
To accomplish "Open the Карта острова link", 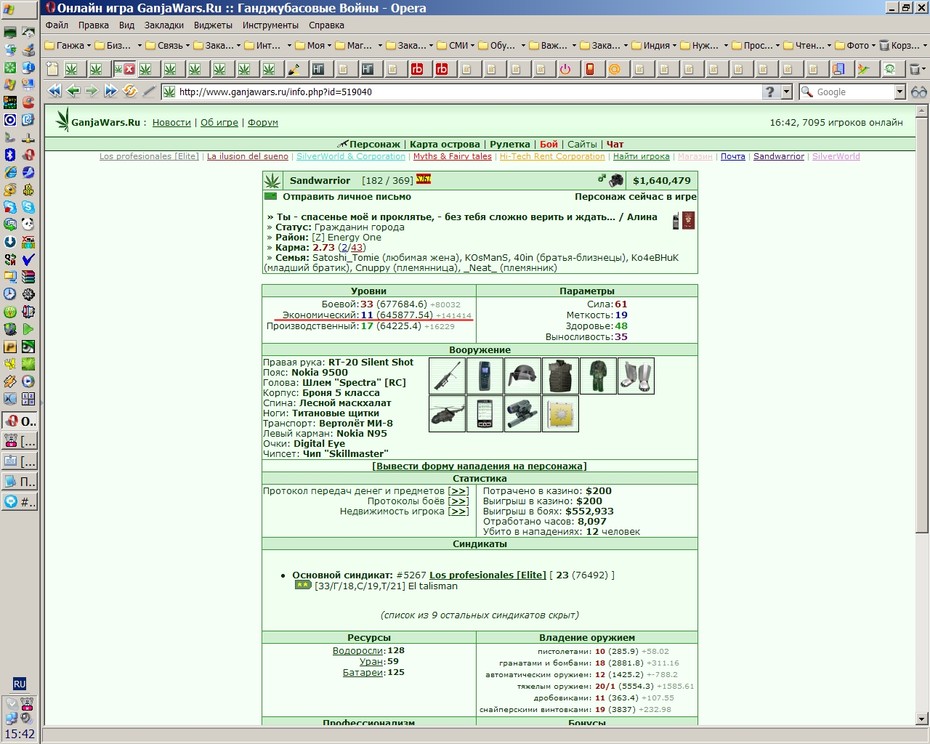I will pyautogui.click(x=444, y=144).
